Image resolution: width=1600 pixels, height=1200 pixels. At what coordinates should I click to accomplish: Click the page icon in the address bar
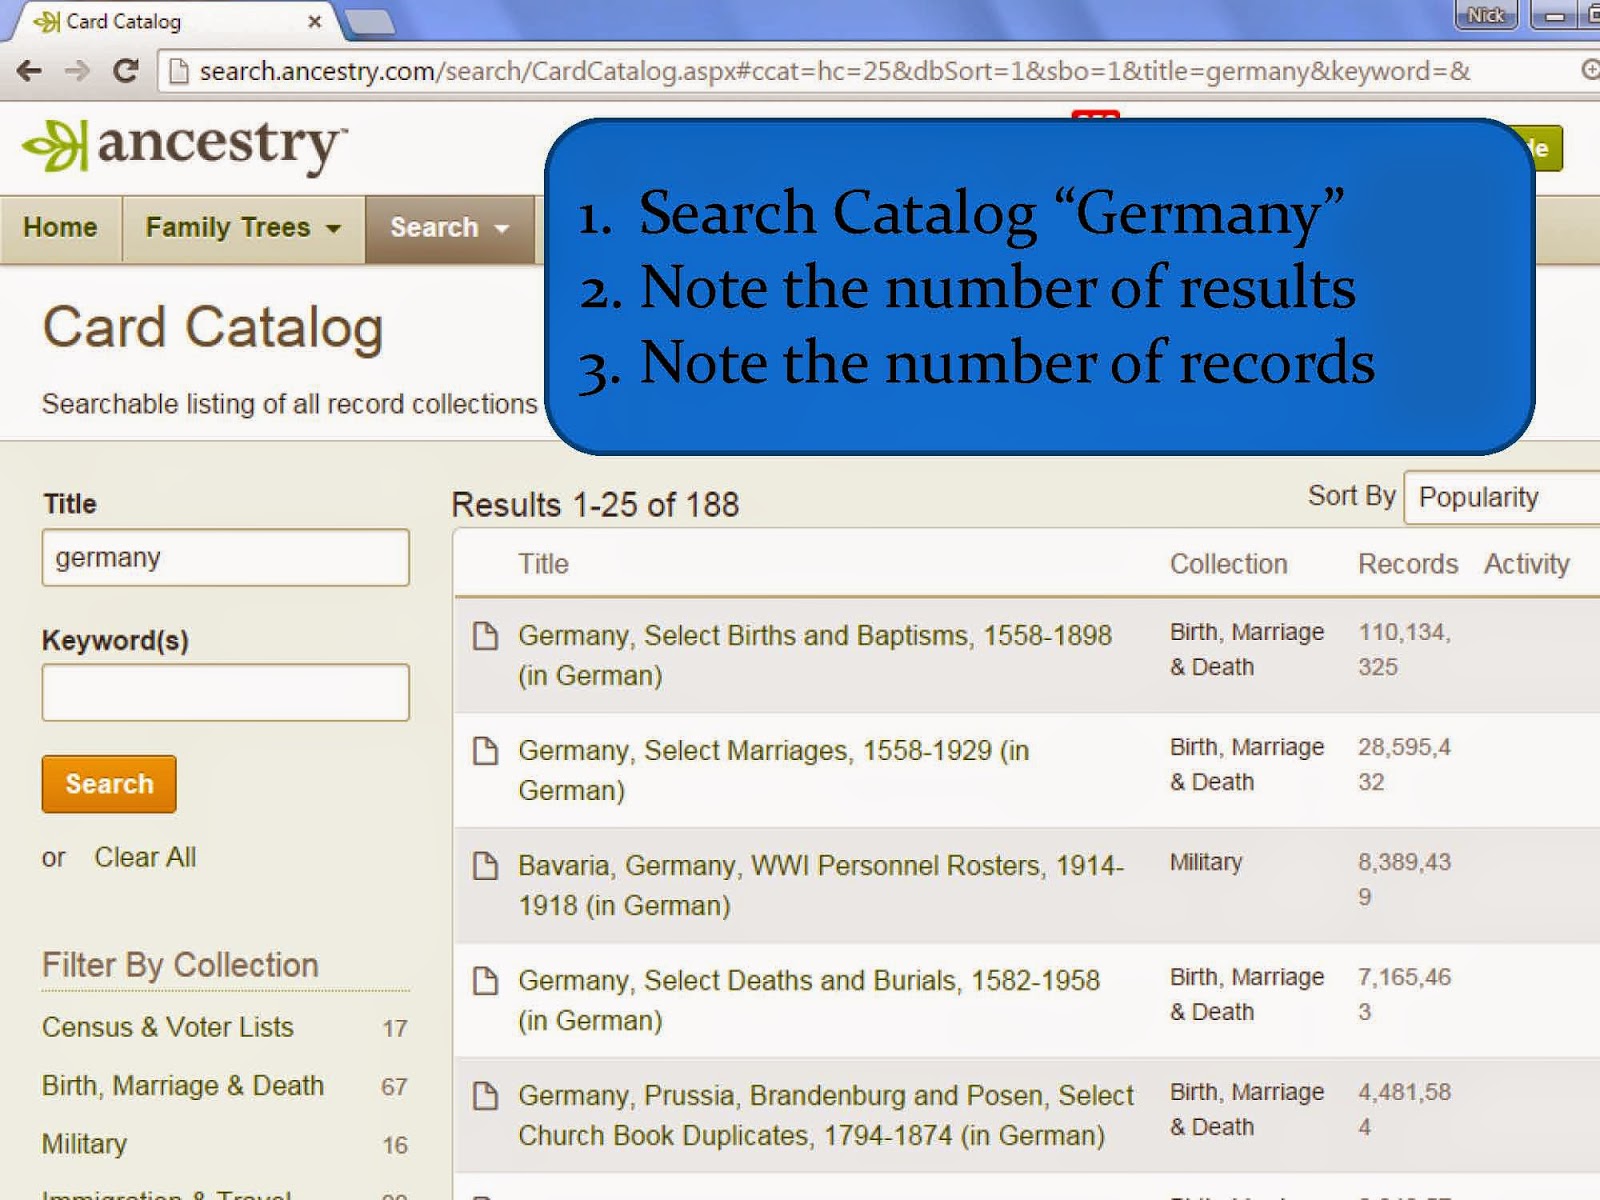(178, 71)
